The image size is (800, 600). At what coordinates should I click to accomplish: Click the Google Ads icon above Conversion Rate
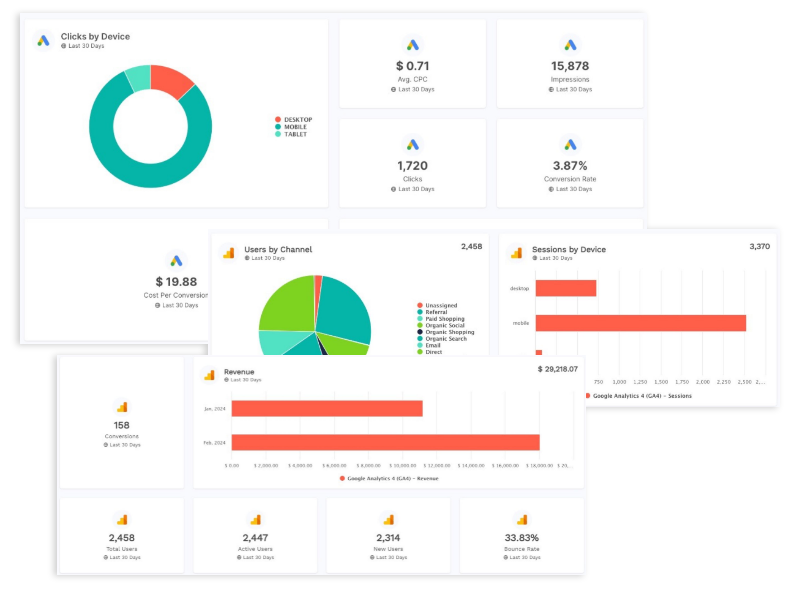(570, 145)
